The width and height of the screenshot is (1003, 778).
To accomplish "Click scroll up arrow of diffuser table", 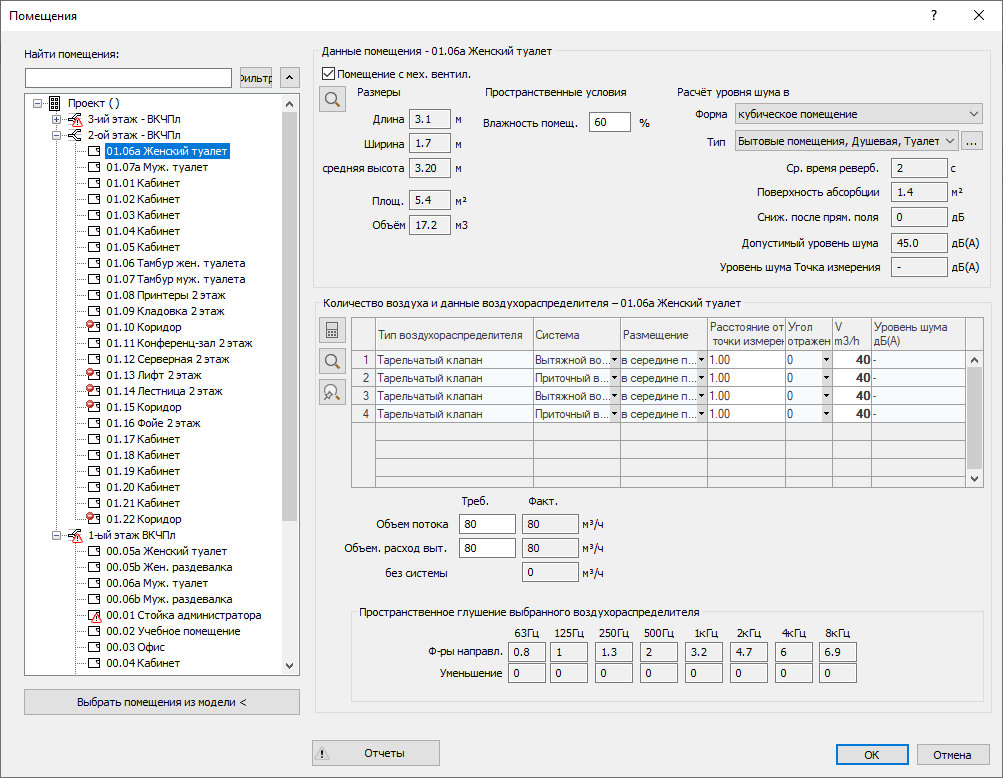I will [974, 360].
